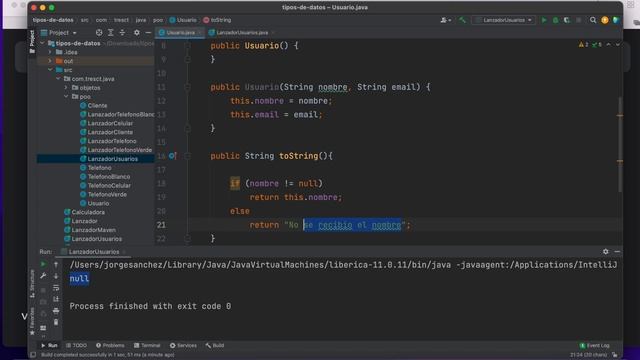
Task: Collapse the poo package
Action: coord(66,97)
